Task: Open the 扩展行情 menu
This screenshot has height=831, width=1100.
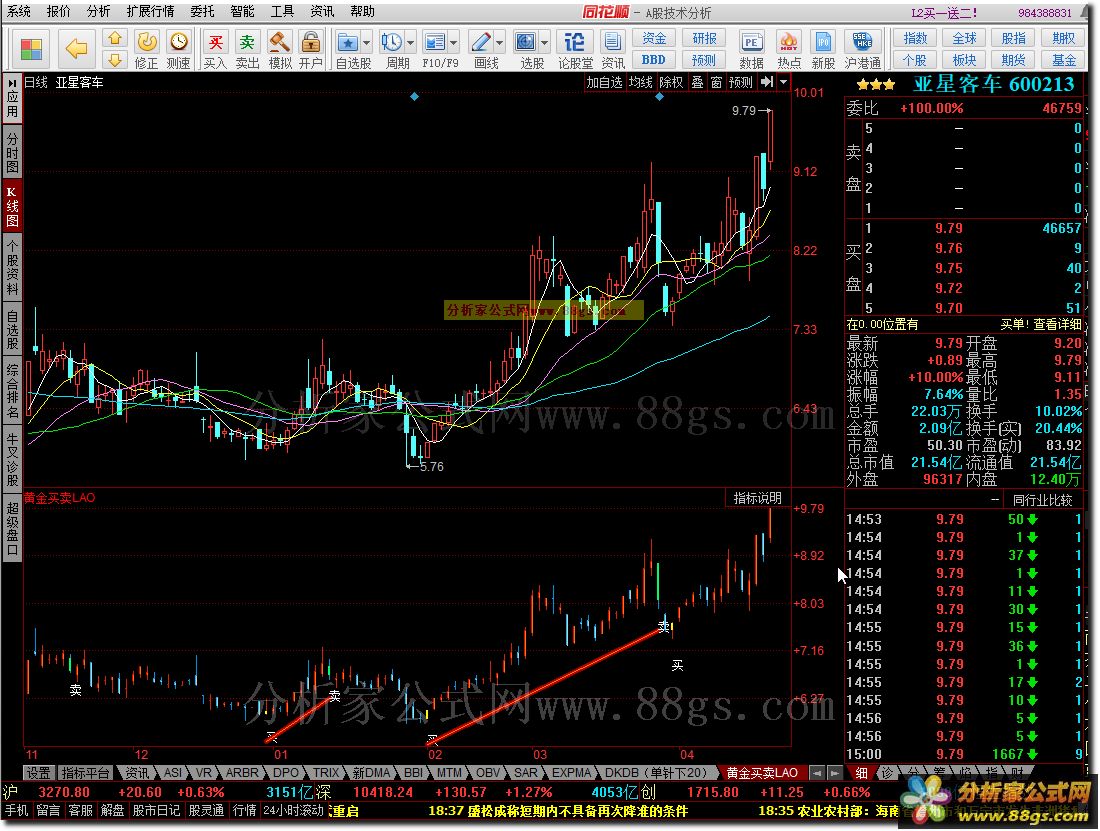Action: pyautogui.click(x=150, y=11)
